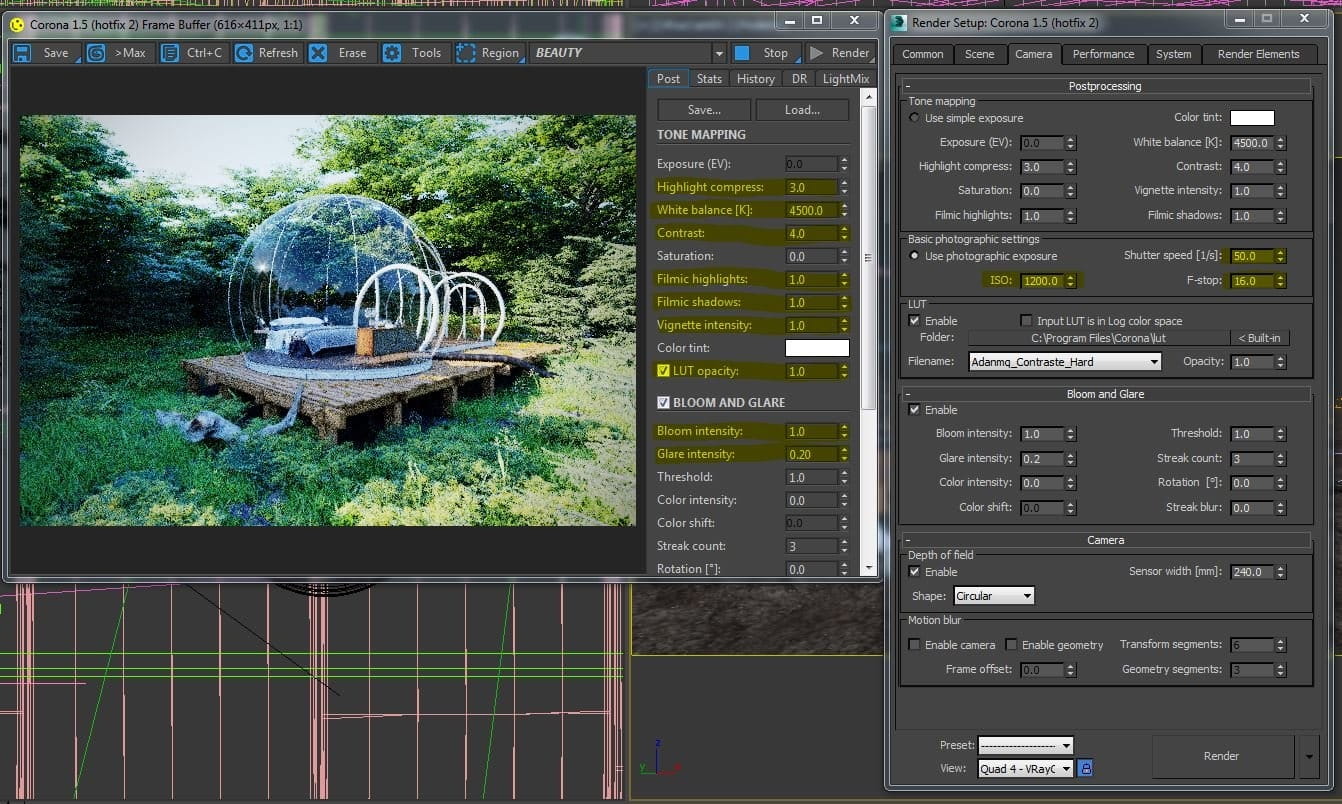This screenshot has height=804, width=1342.
Task: Disable the Depth of field Enable checkbox
Action: click(x=914, y=572)
